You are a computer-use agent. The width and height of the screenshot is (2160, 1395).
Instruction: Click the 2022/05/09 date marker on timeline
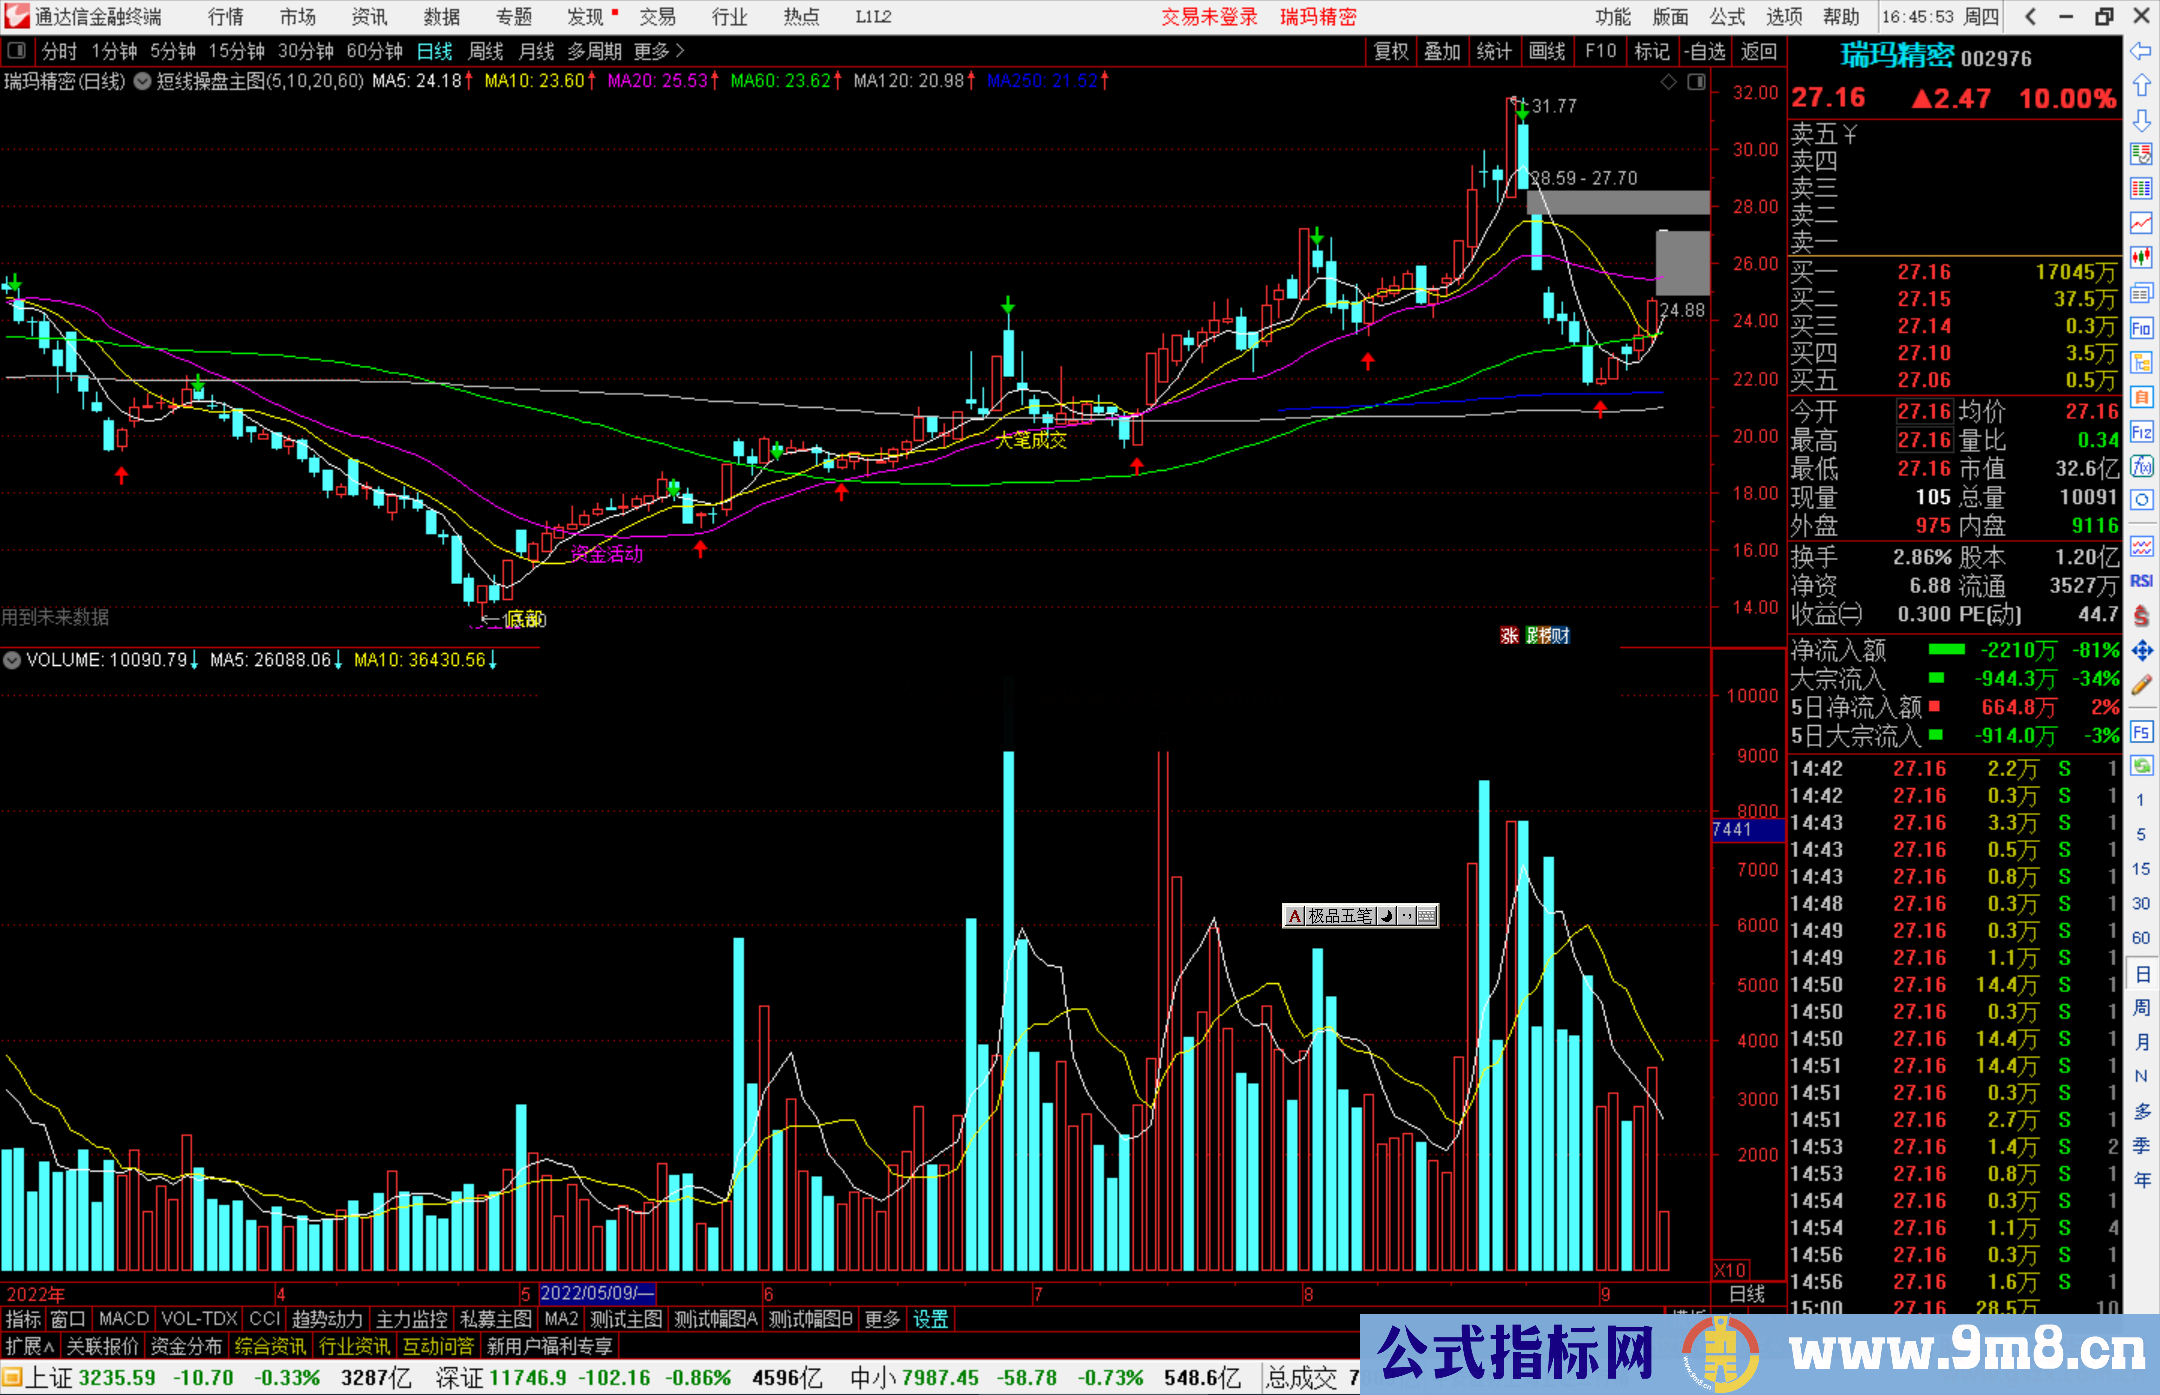[596, 1293]
